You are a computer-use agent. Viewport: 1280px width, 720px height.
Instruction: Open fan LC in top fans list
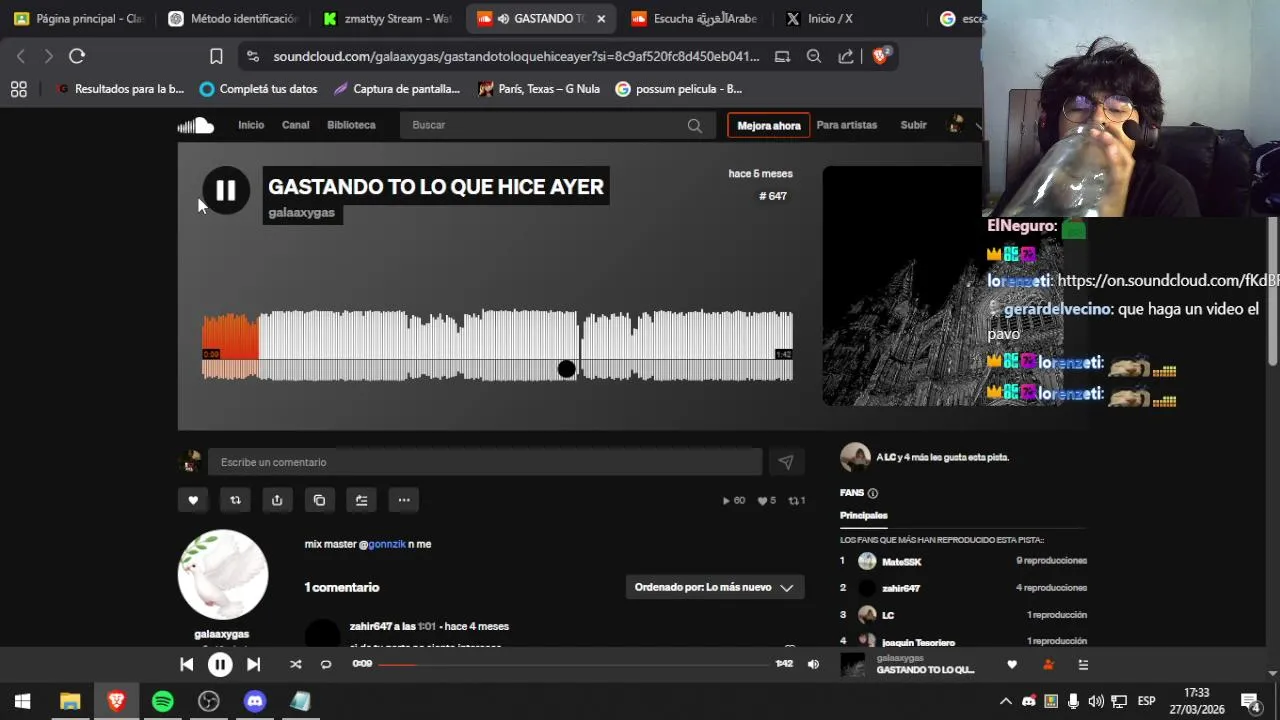click(x=888, y=615)
